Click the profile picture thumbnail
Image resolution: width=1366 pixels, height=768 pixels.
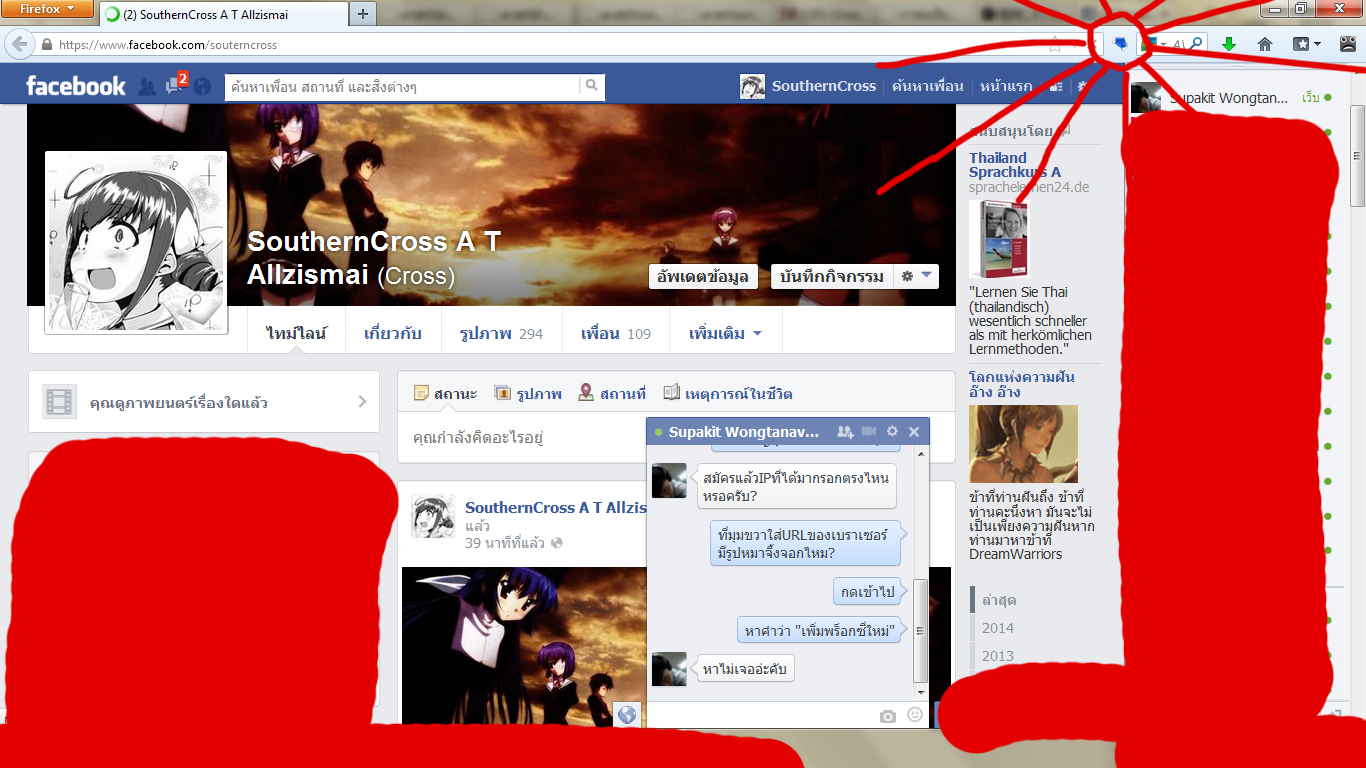point(136,242)
